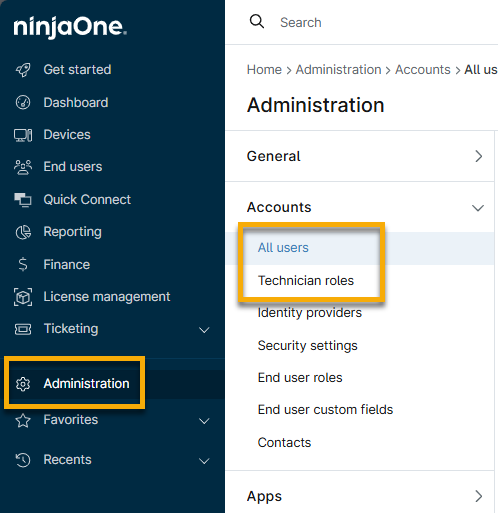Open License management in sidebar
The height and width of the screenshot is (513, 498).
[107, 297]
